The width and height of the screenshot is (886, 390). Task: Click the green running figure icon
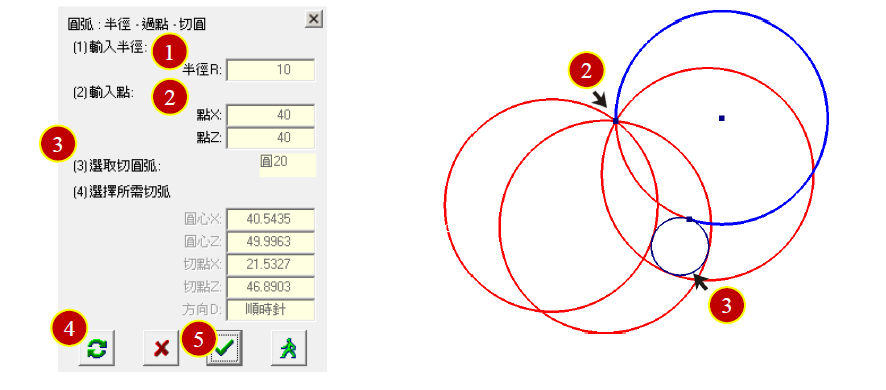pos(289,349)
